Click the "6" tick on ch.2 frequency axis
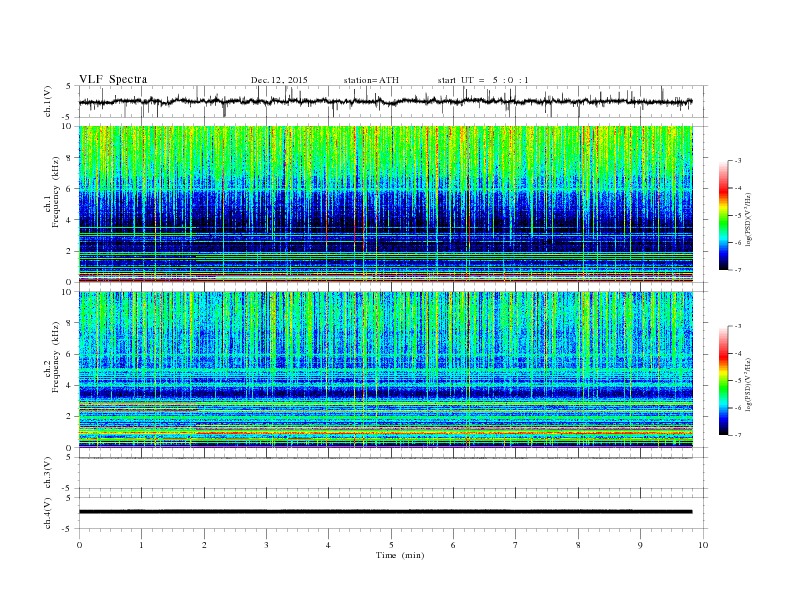The width and height of the screenshot is (792, 612). (70, 354)
